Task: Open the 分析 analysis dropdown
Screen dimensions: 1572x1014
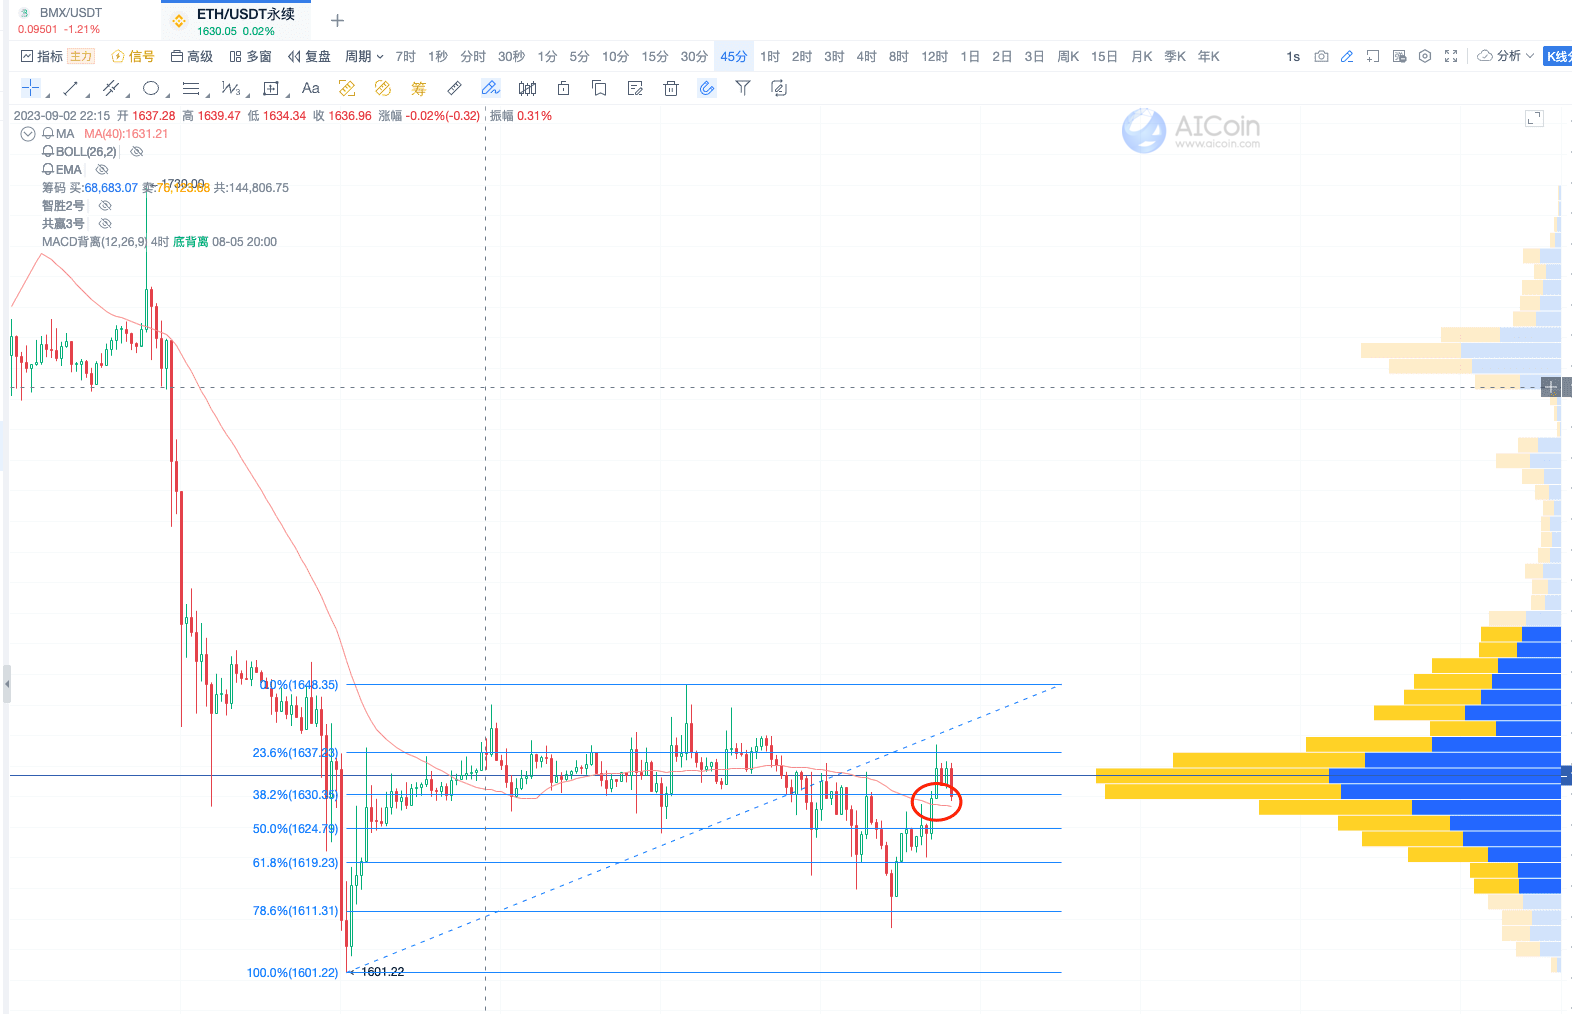Action: coord(1506,56)
